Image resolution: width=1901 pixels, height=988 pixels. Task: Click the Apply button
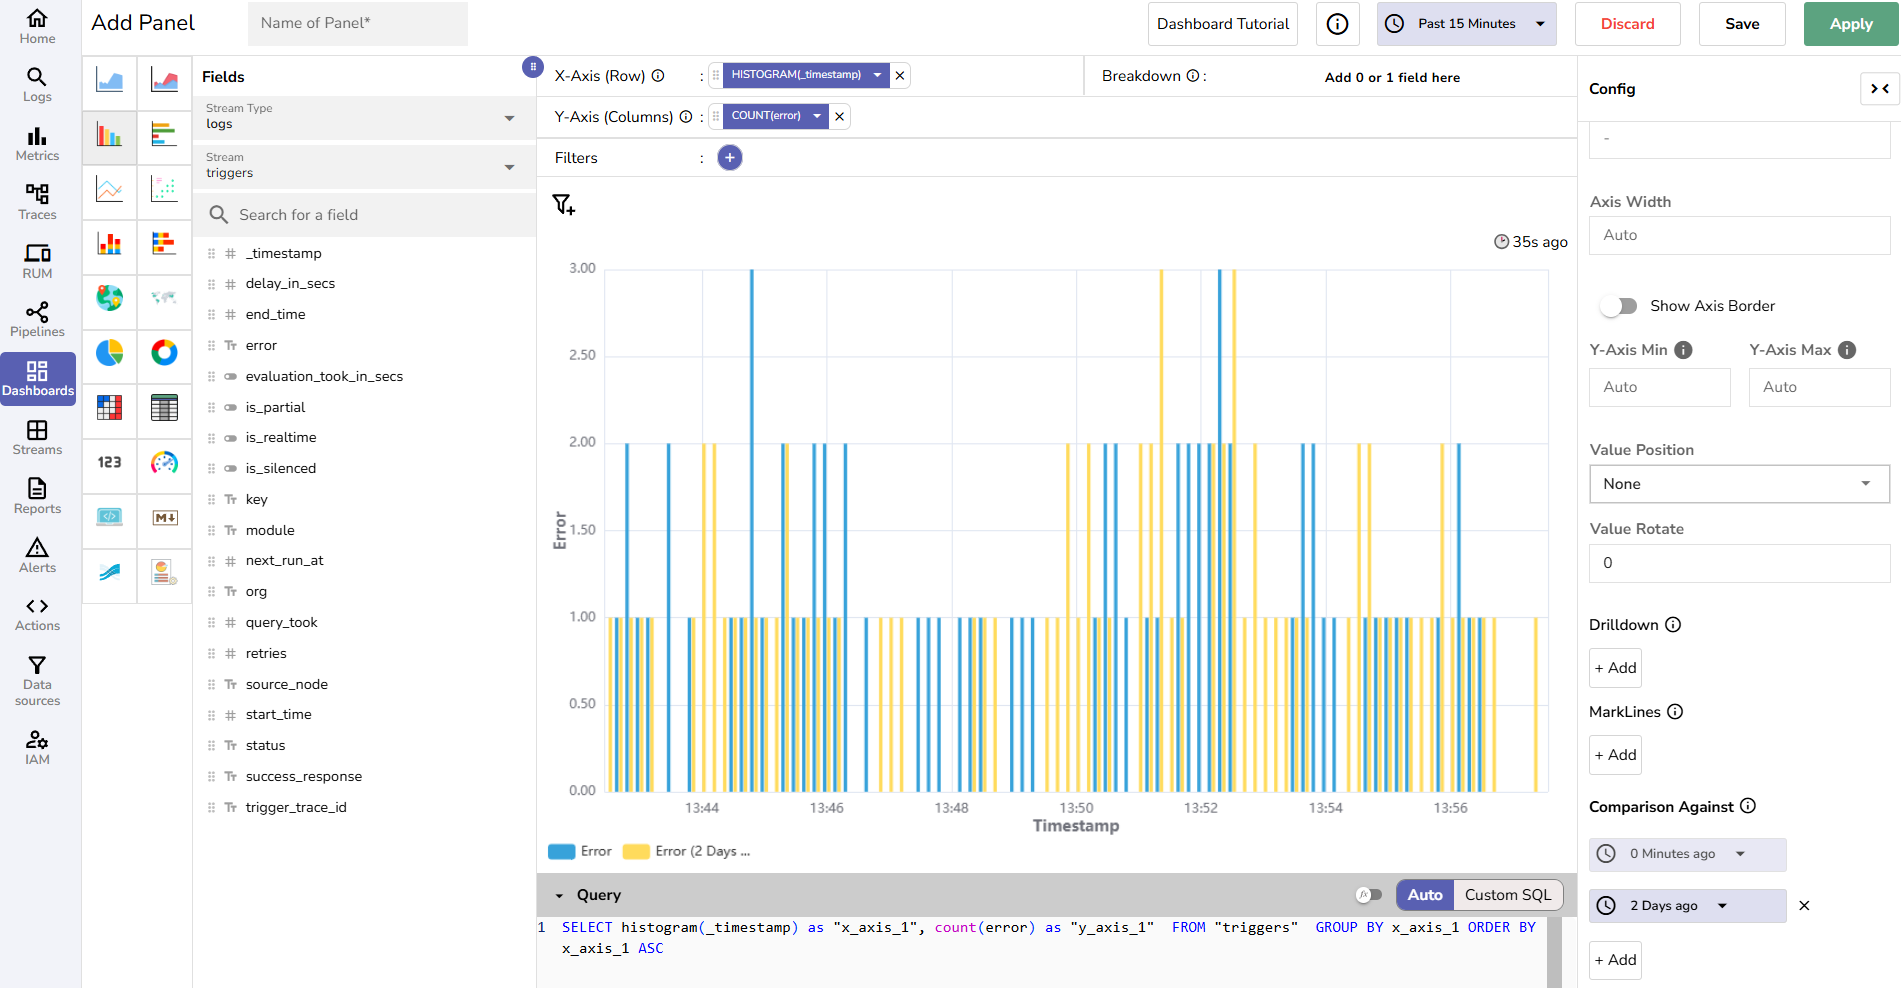1850,24
